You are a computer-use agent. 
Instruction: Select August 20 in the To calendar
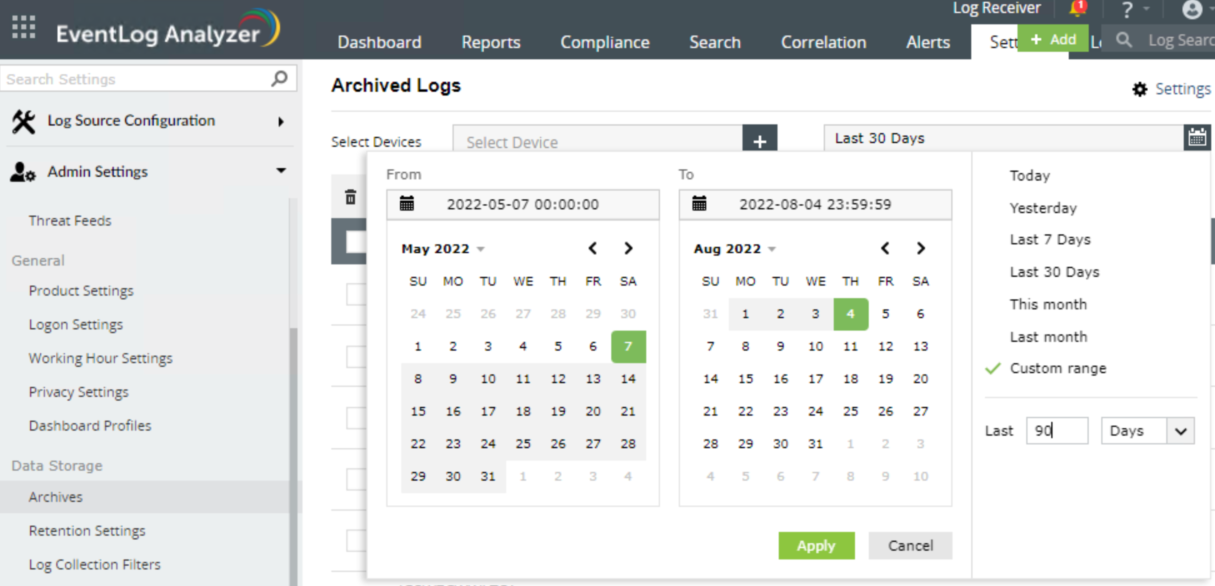[920, 379]
